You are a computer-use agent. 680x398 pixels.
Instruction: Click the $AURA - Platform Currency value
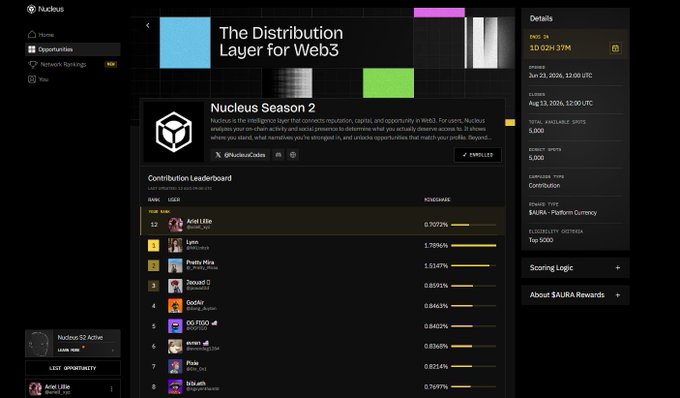pyautogui.click(x=562, y=213)
